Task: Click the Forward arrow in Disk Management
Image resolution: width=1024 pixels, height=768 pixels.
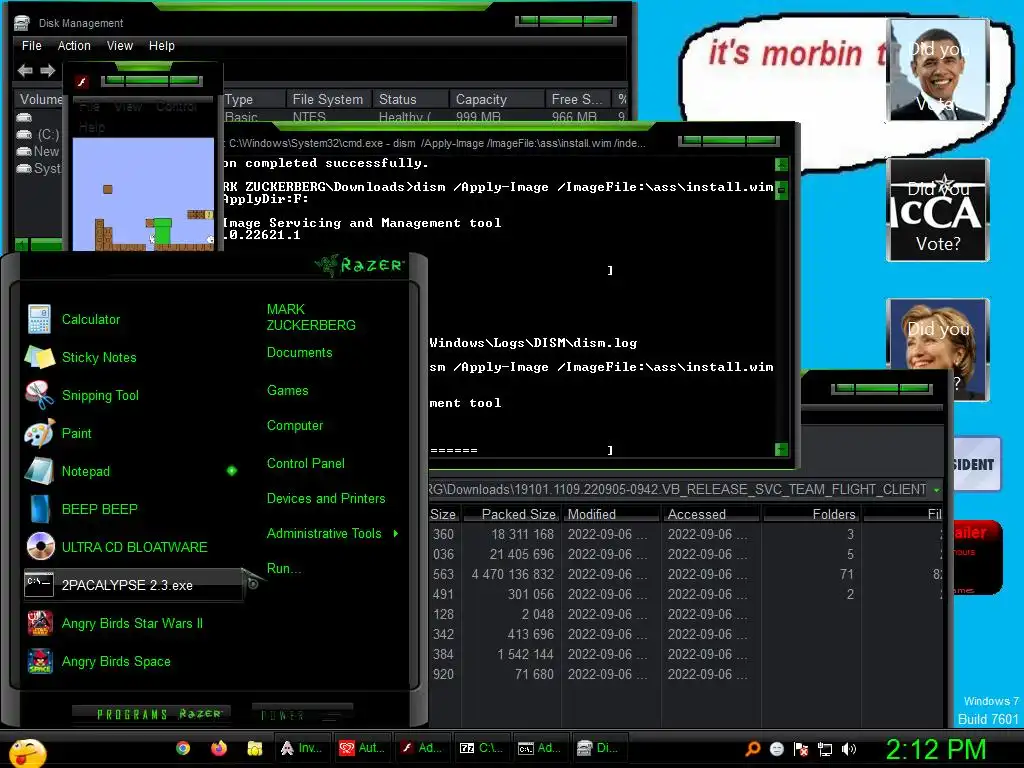Action: [48, 70]
